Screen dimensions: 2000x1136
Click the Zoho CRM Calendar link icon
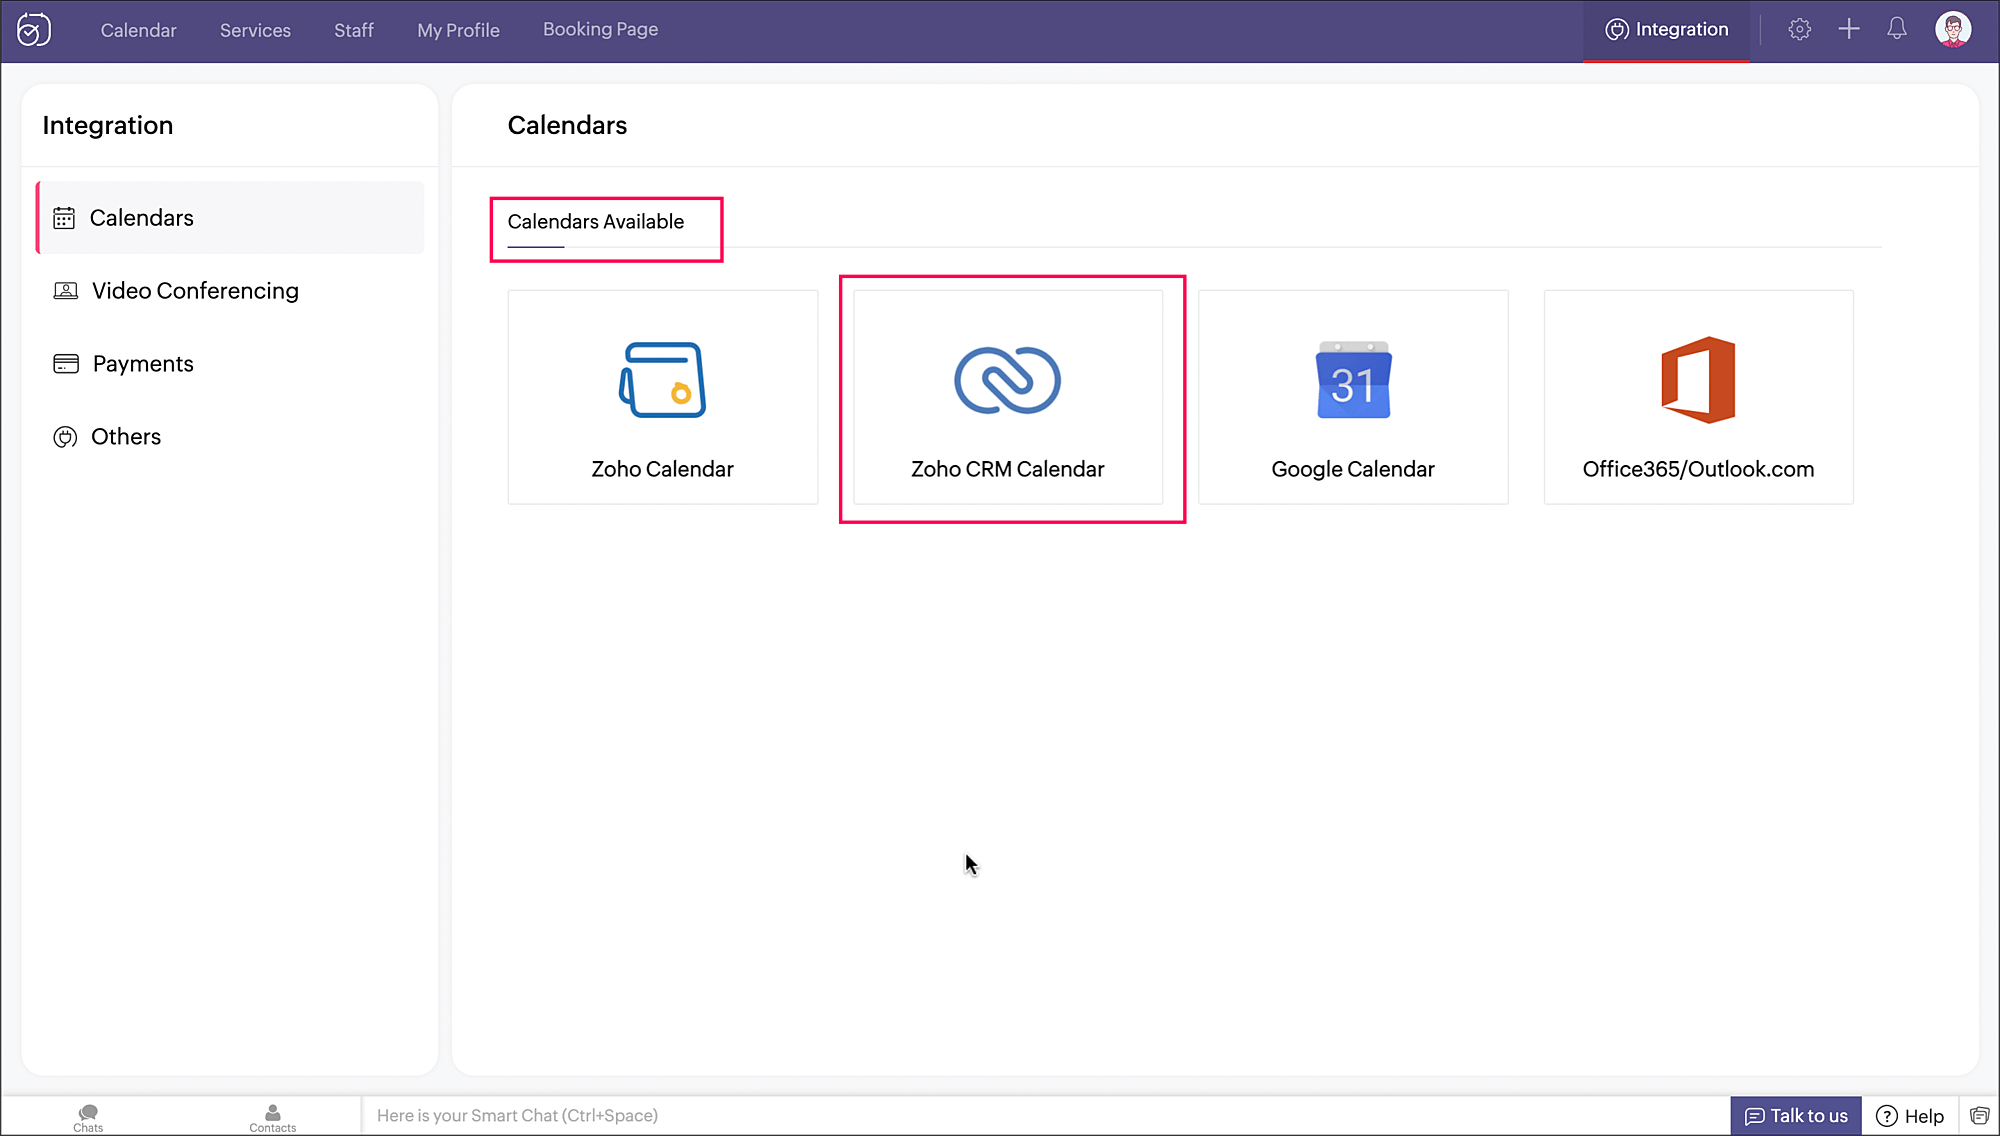tap(1007, 380)
